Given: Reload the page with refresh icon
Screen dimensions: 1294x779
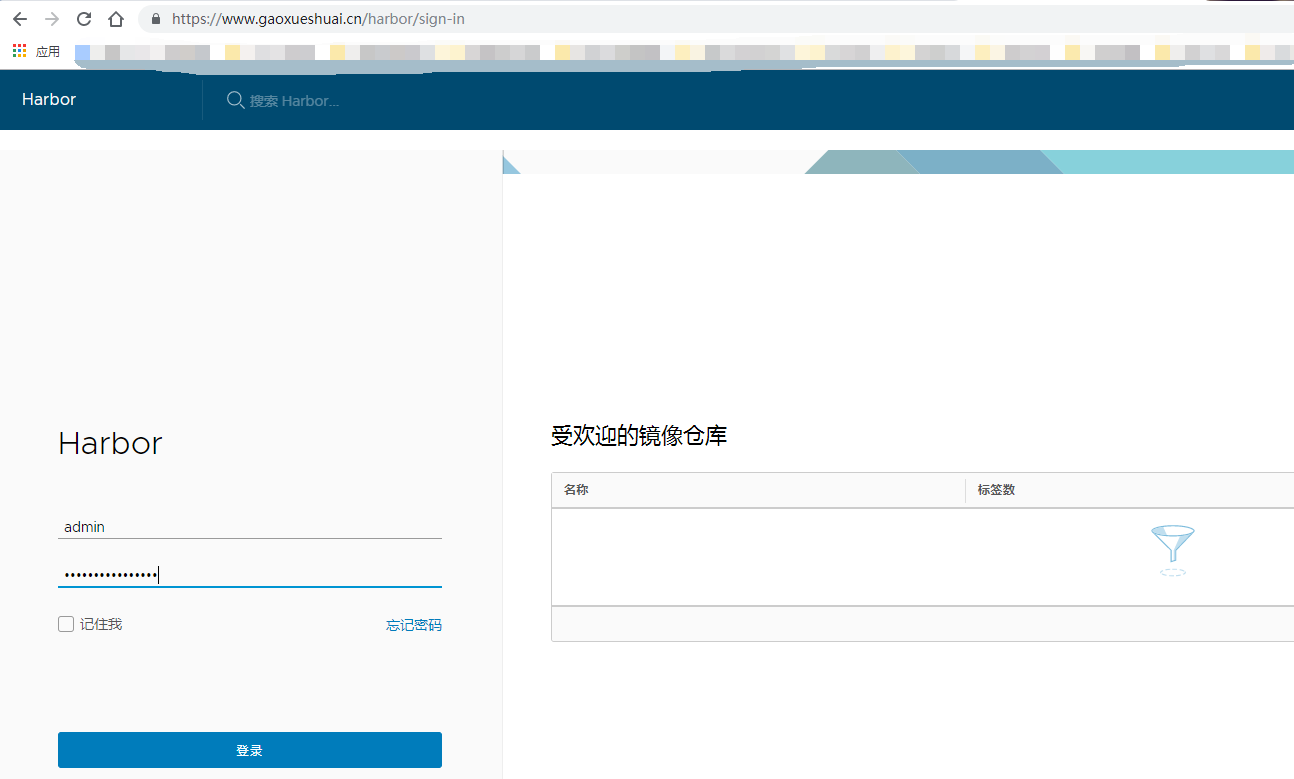Looking at the screenshot, I should [84, 19].
